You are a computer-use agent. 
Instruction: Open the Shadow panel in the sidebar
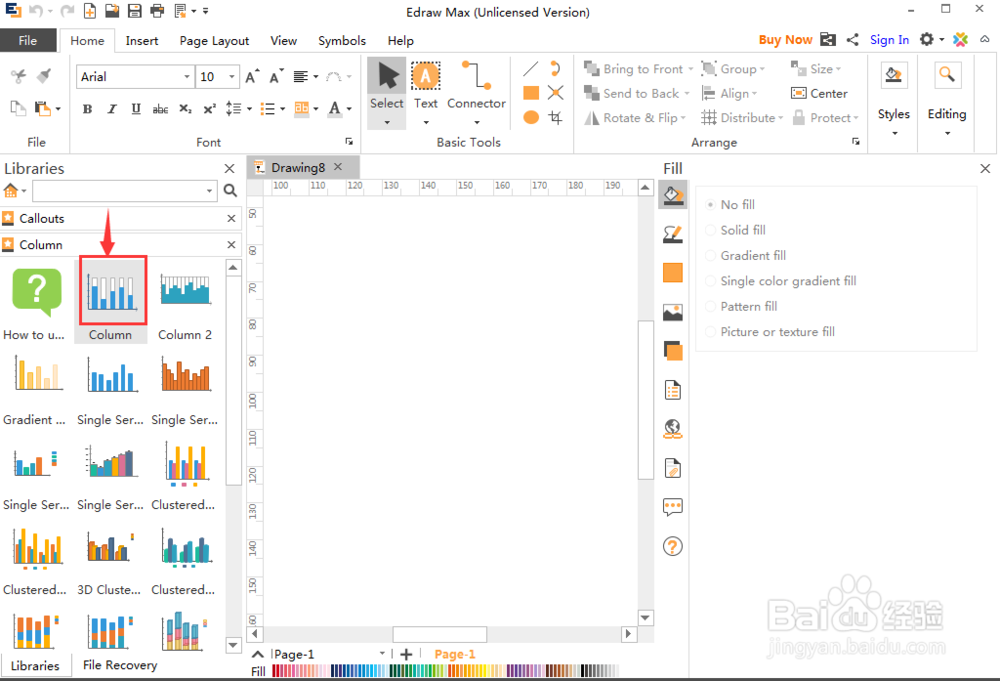coord(672,273)
